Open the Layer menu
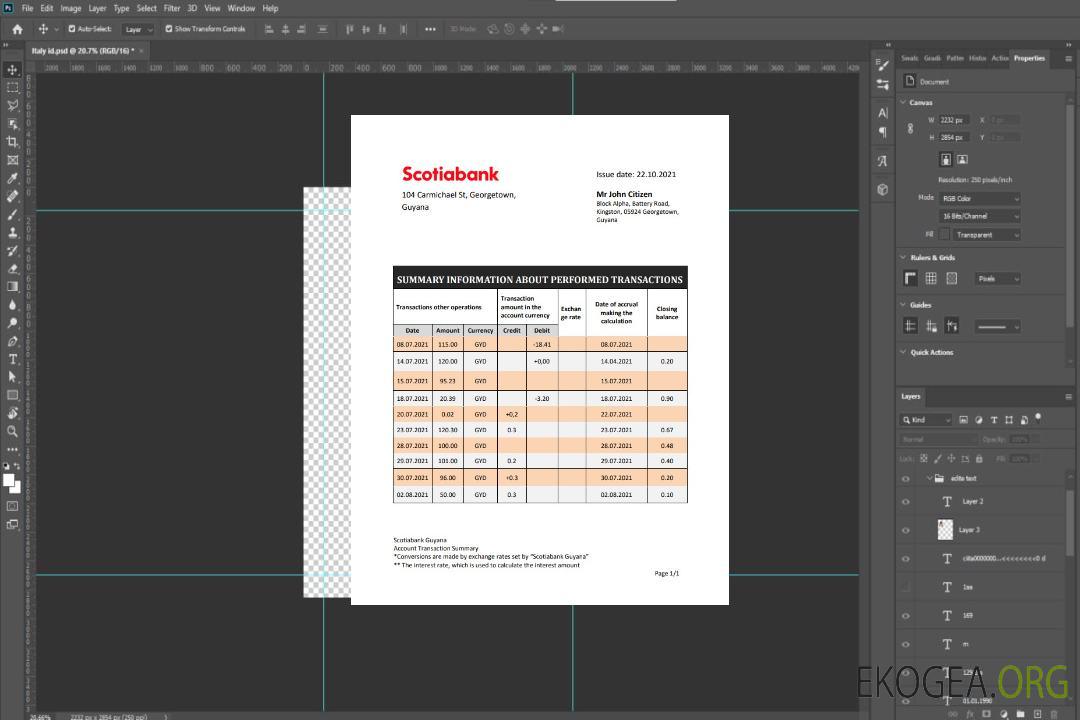 pyautogui.click(x=97, y=8)
